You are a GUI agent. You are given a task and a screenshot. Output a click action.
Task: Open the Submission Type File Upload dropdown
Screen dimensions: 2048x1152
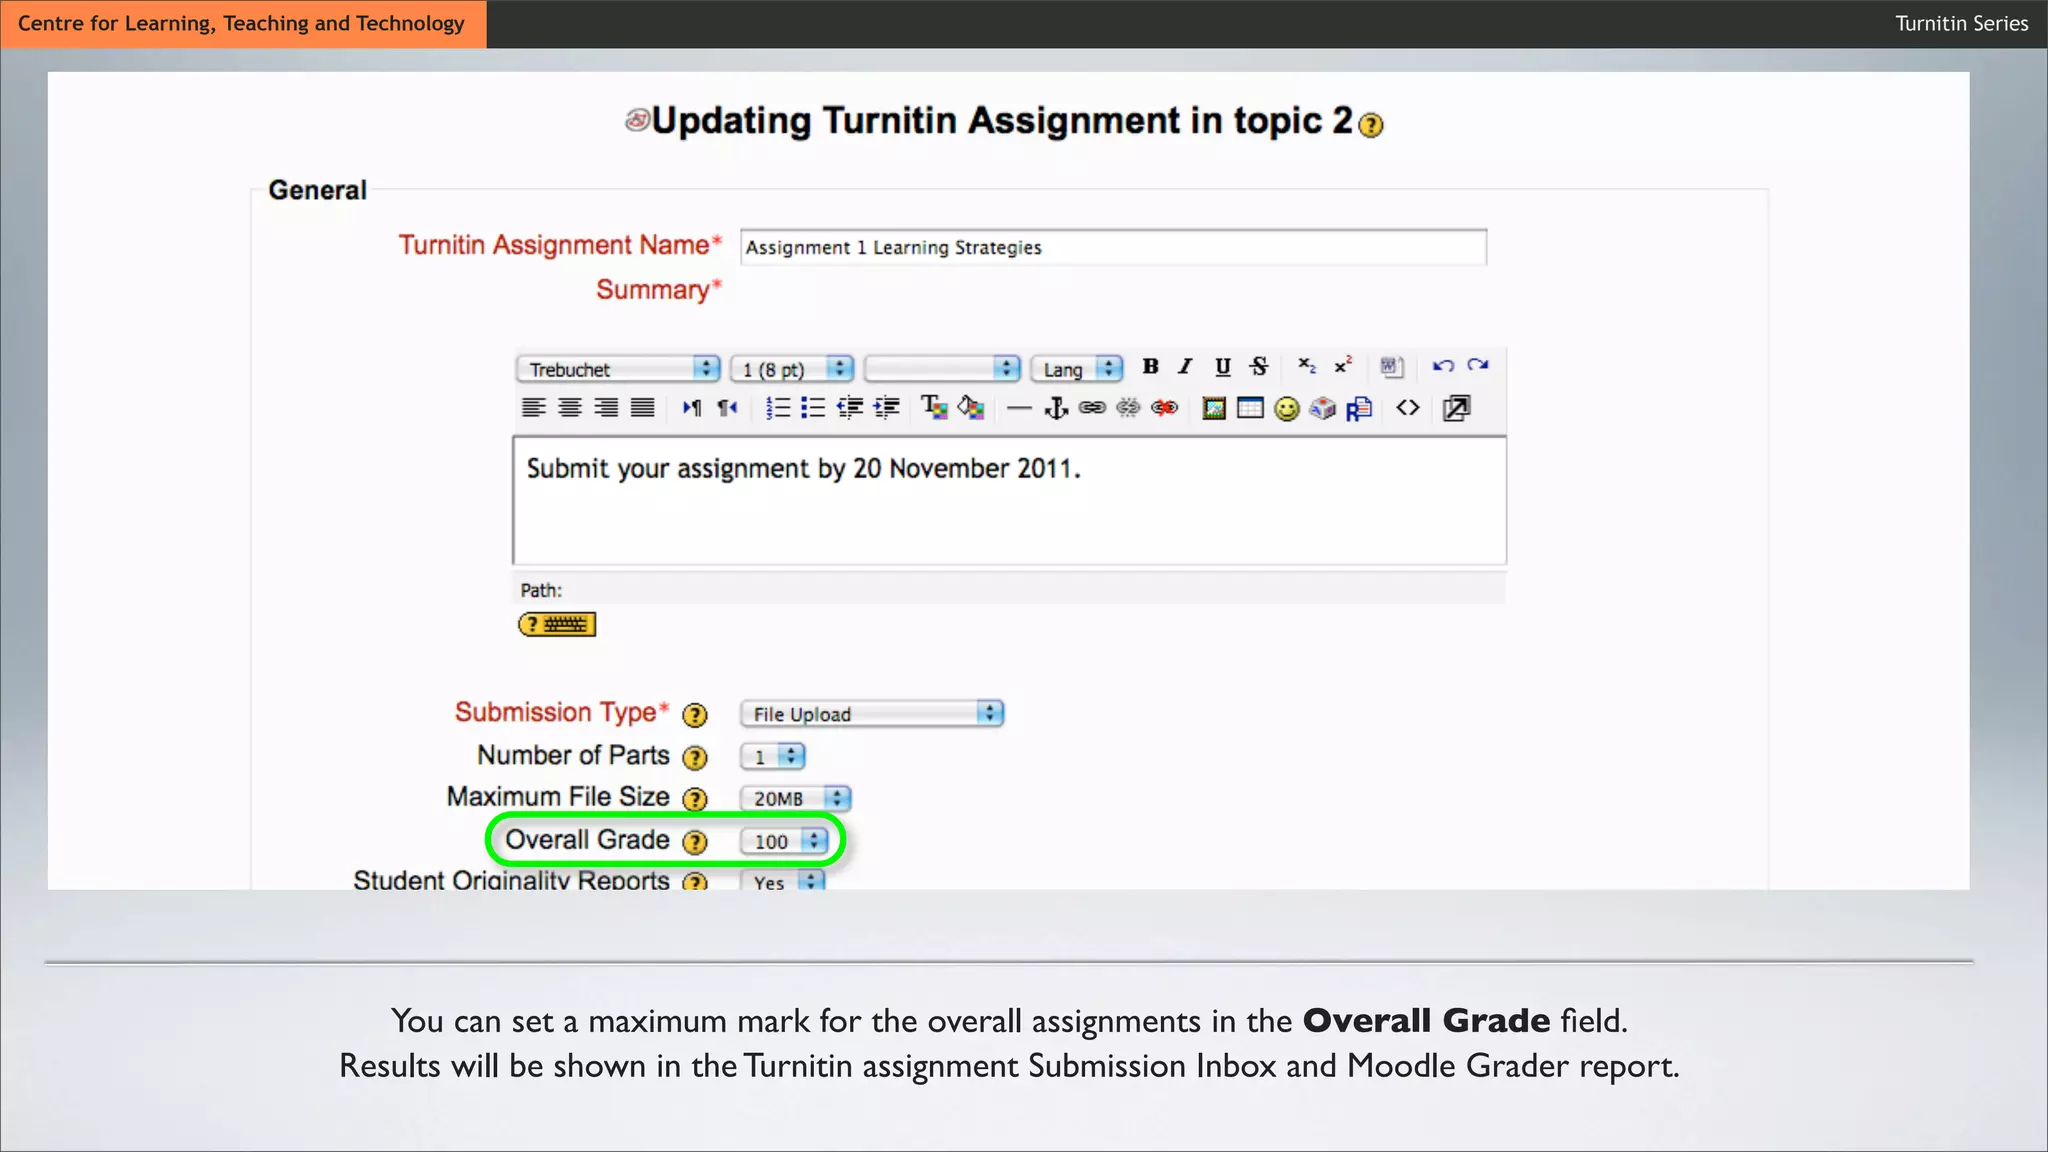coord(871,714)
